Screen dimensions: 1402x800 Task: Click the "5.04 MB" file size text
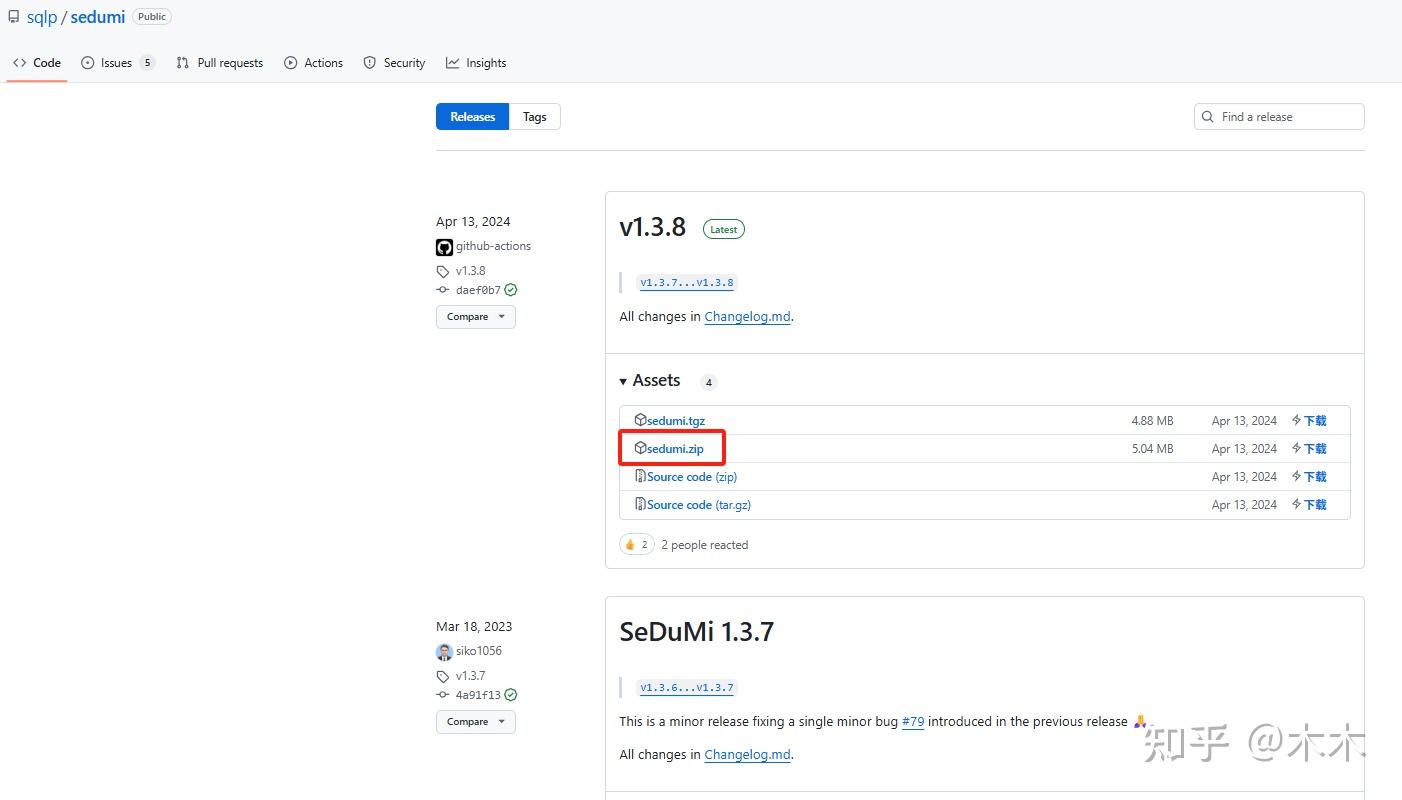1153,449
